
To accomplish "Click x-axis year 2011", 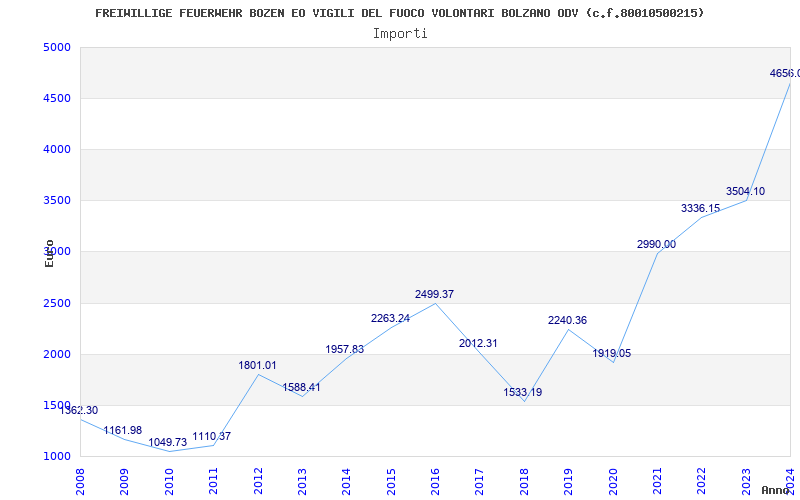I will point(213,481).
